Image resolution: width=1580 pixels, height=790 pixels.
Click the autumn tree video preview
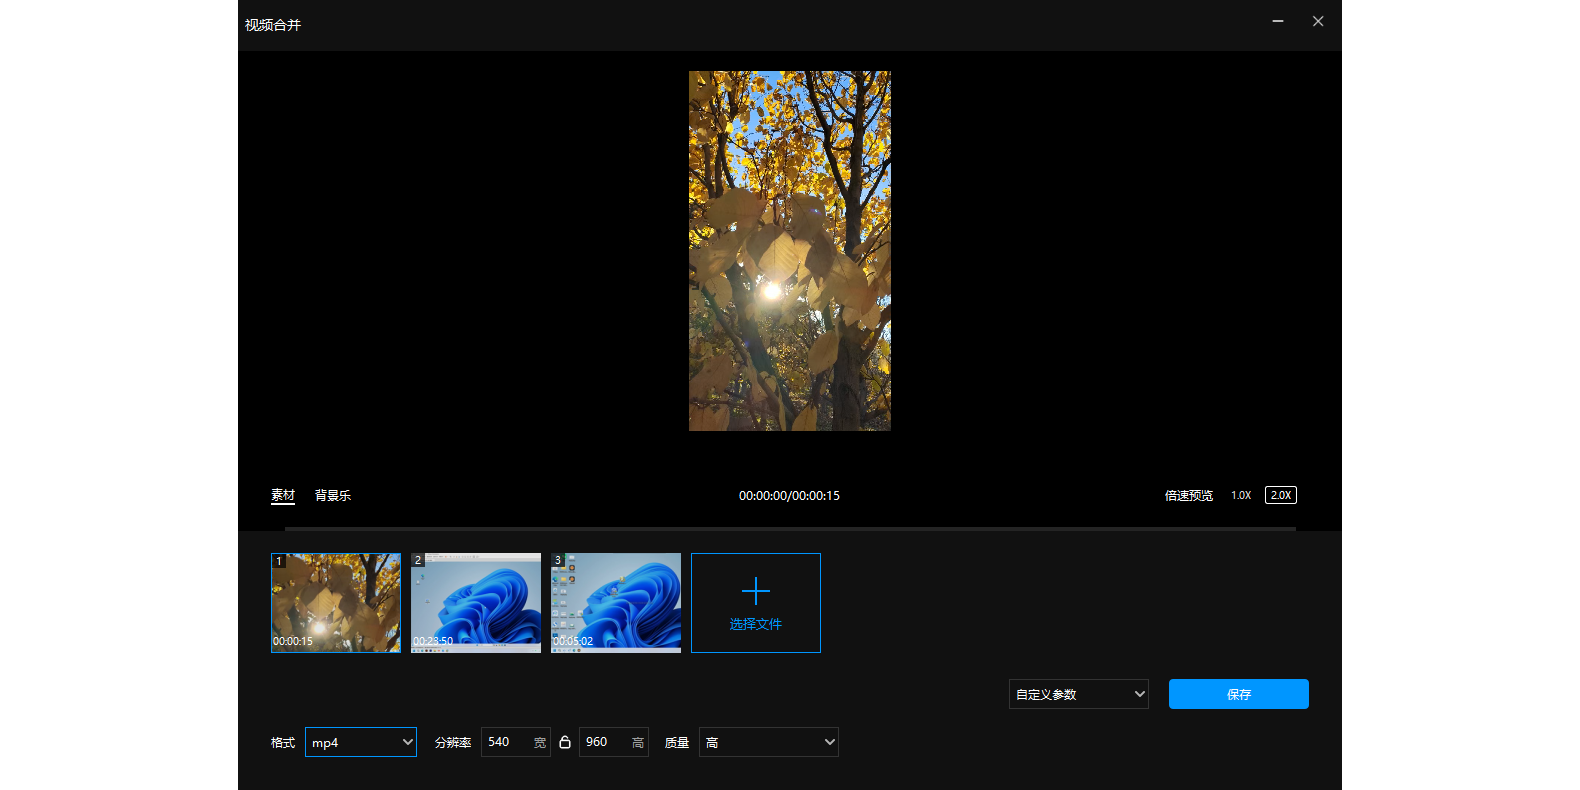click(789, 250)
